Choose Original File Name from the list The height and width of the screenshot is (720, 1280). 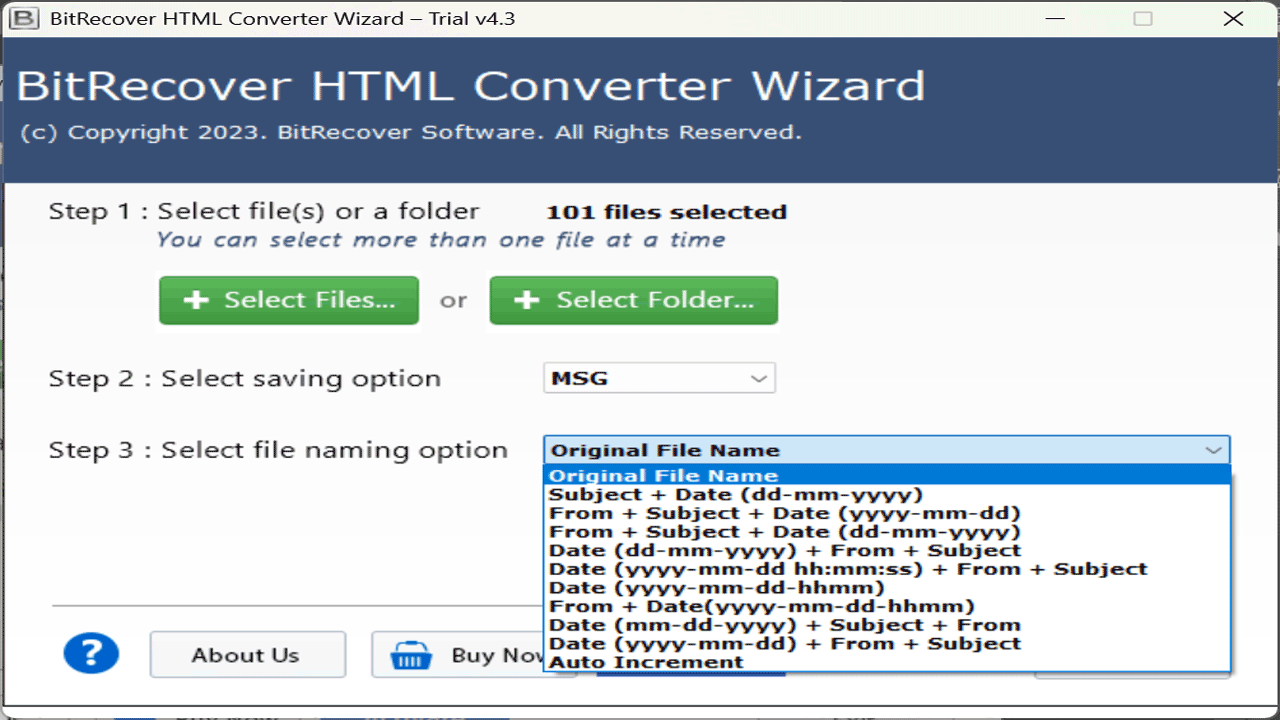pos(887,476)
